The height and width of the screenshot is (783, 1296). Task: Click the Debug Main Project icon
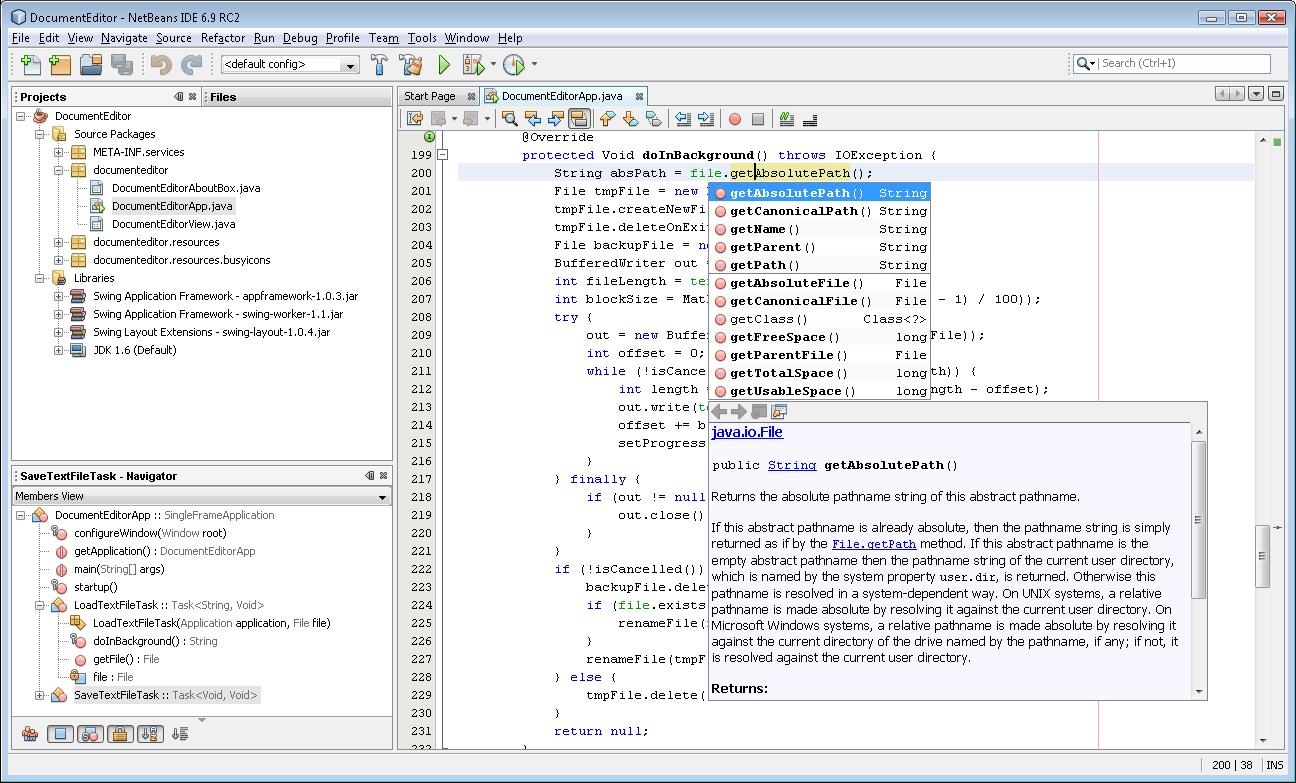pos(474,65)
